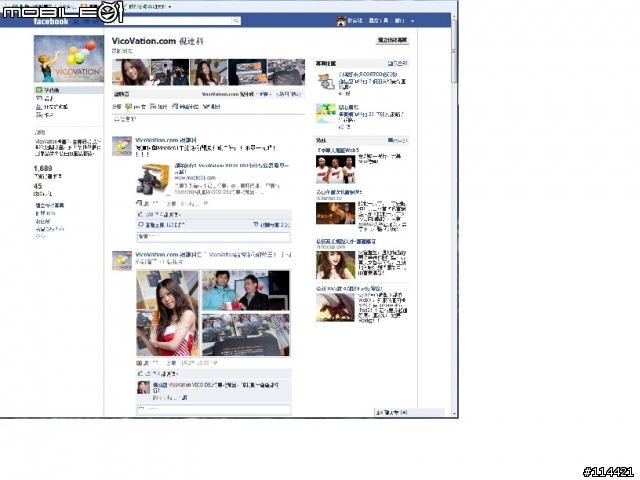Choose the VicoVation.com wall filter link

point(227,94)
